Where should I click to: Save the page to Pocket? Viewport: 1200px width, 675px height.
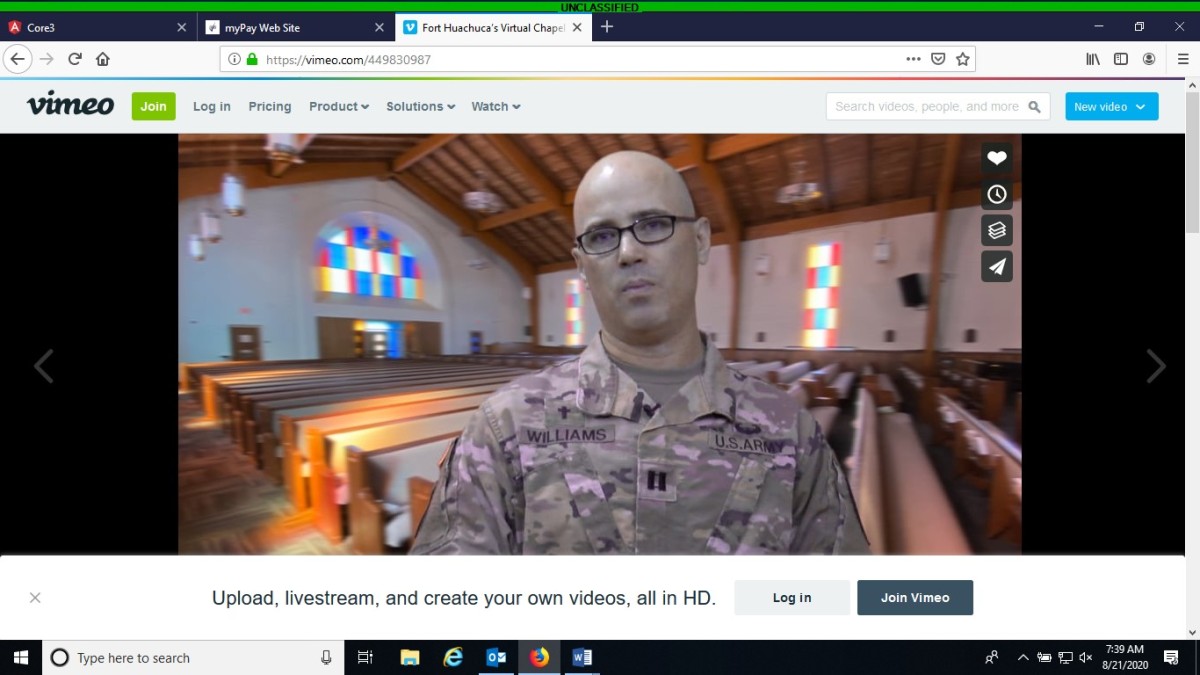(938, 59)
